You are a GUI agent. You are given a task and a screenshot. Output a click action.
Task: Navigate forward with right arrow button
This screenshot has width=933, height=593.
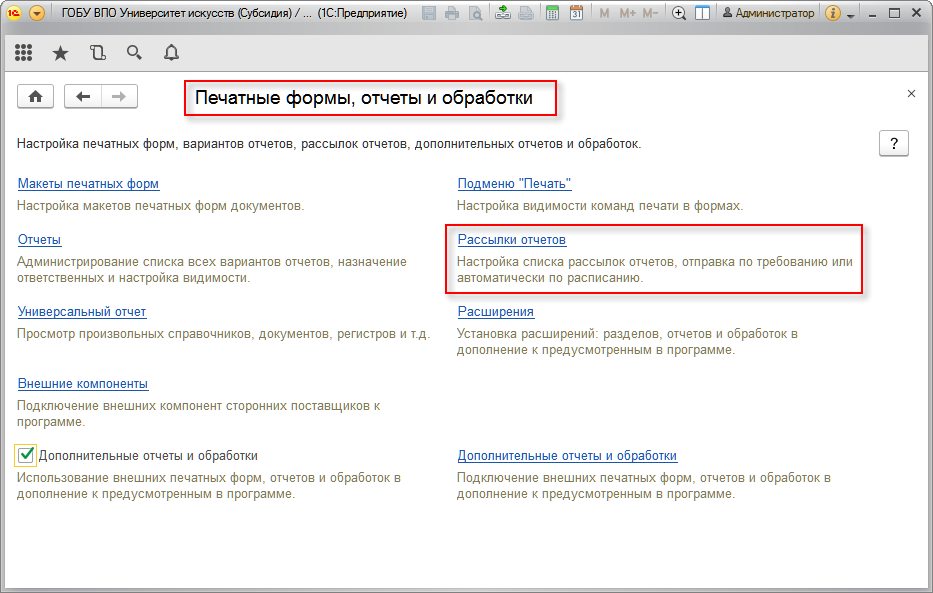tap(119, 96)
